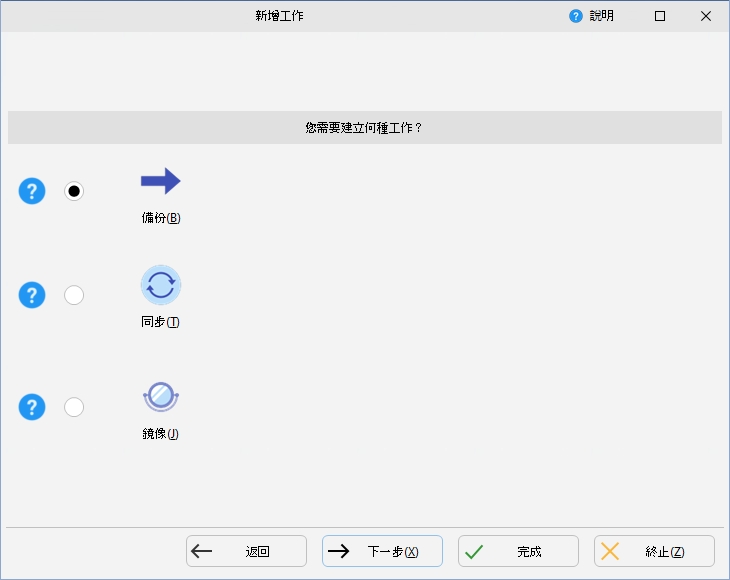Screen dimensions: 730x580
Task: Select the 備份 backup radio button
Action: click(x=74, y=191)
